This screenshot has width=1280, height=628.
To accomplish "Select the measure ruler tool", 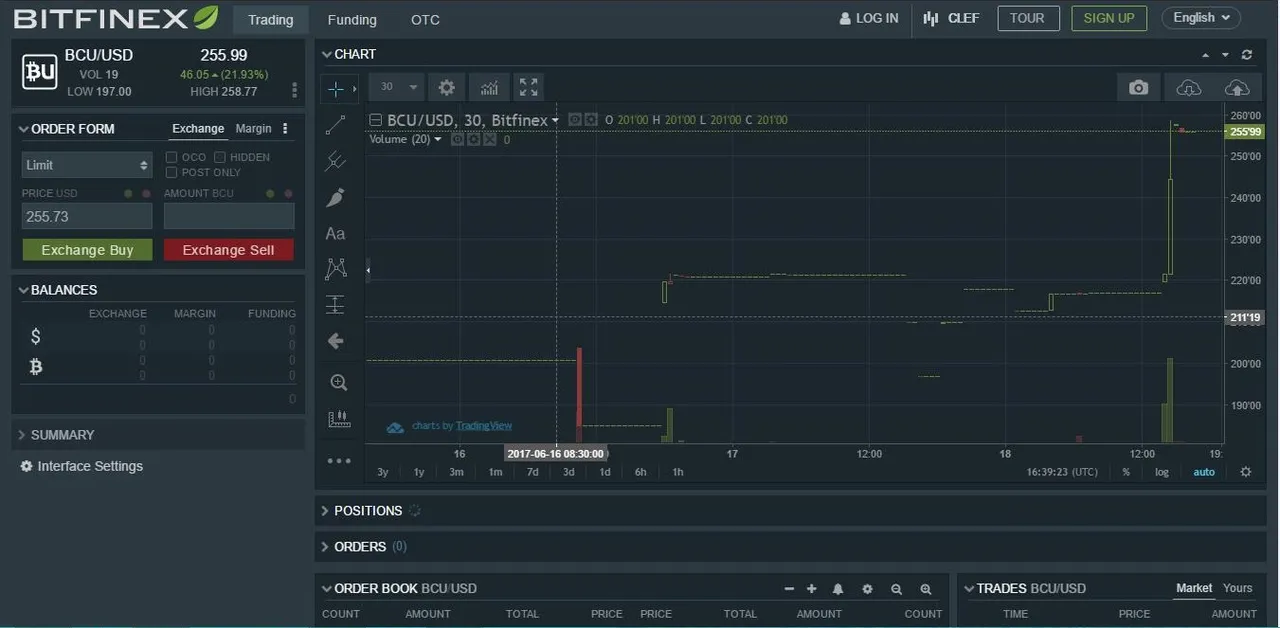I will coord(339,419).
